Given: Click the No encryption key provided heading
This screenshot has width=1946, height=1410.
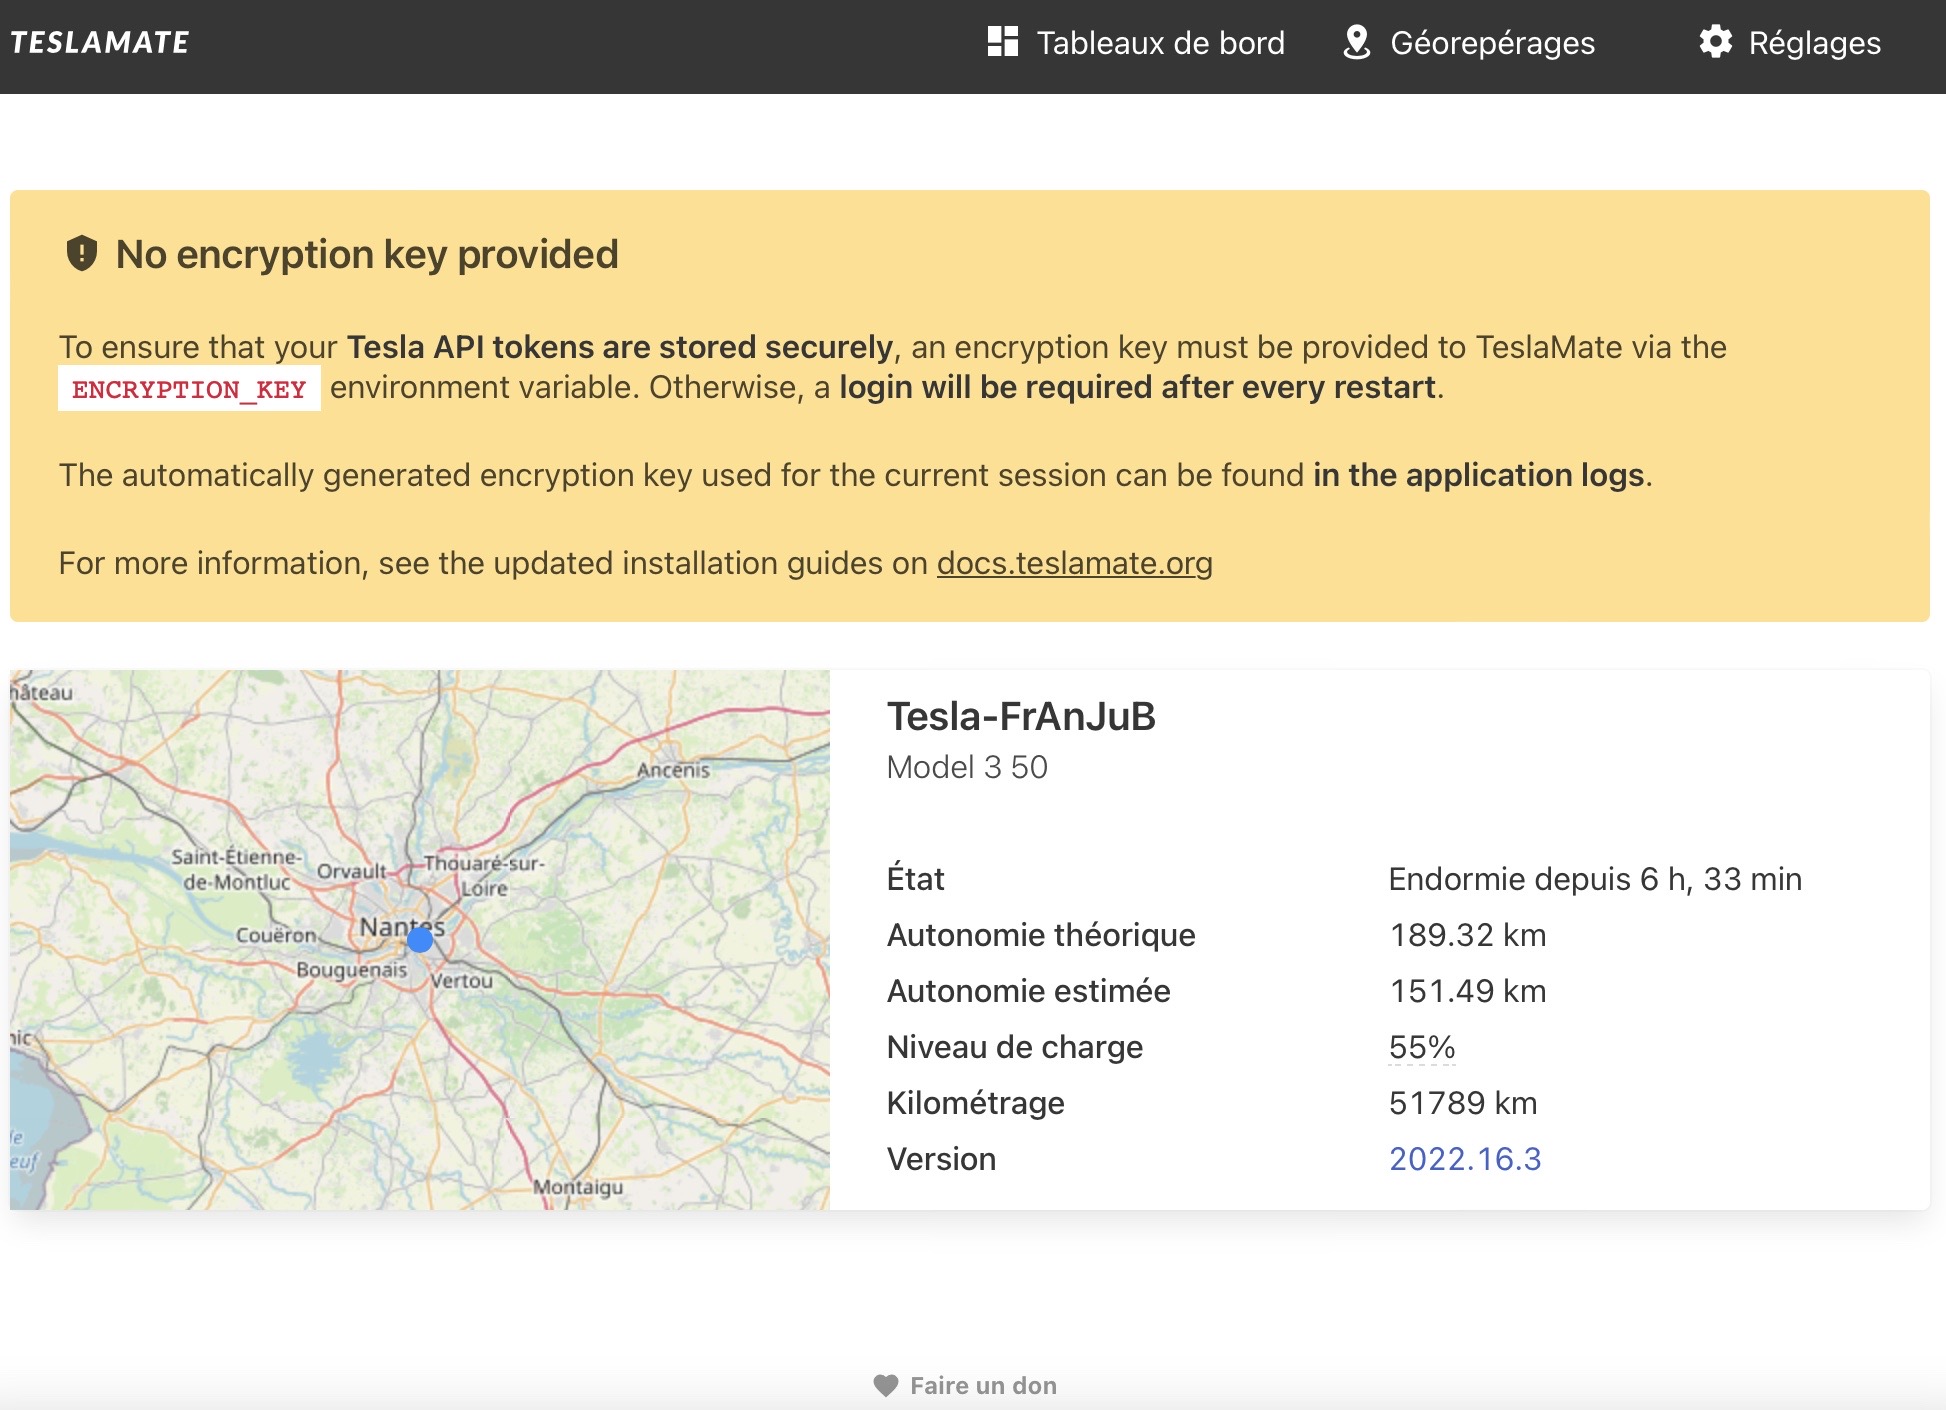Looking at the screenshot, I should point(367,254).
